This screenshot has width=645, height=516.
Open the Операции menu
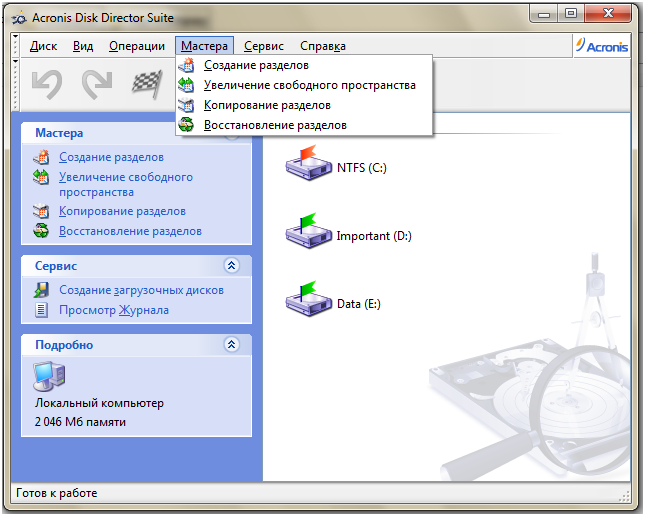coord(137,46)
